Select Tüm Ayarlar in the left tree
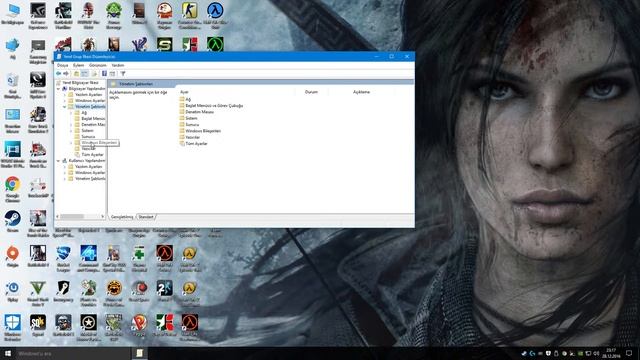This screenshot has height=360, width=640. click(93, 155)
